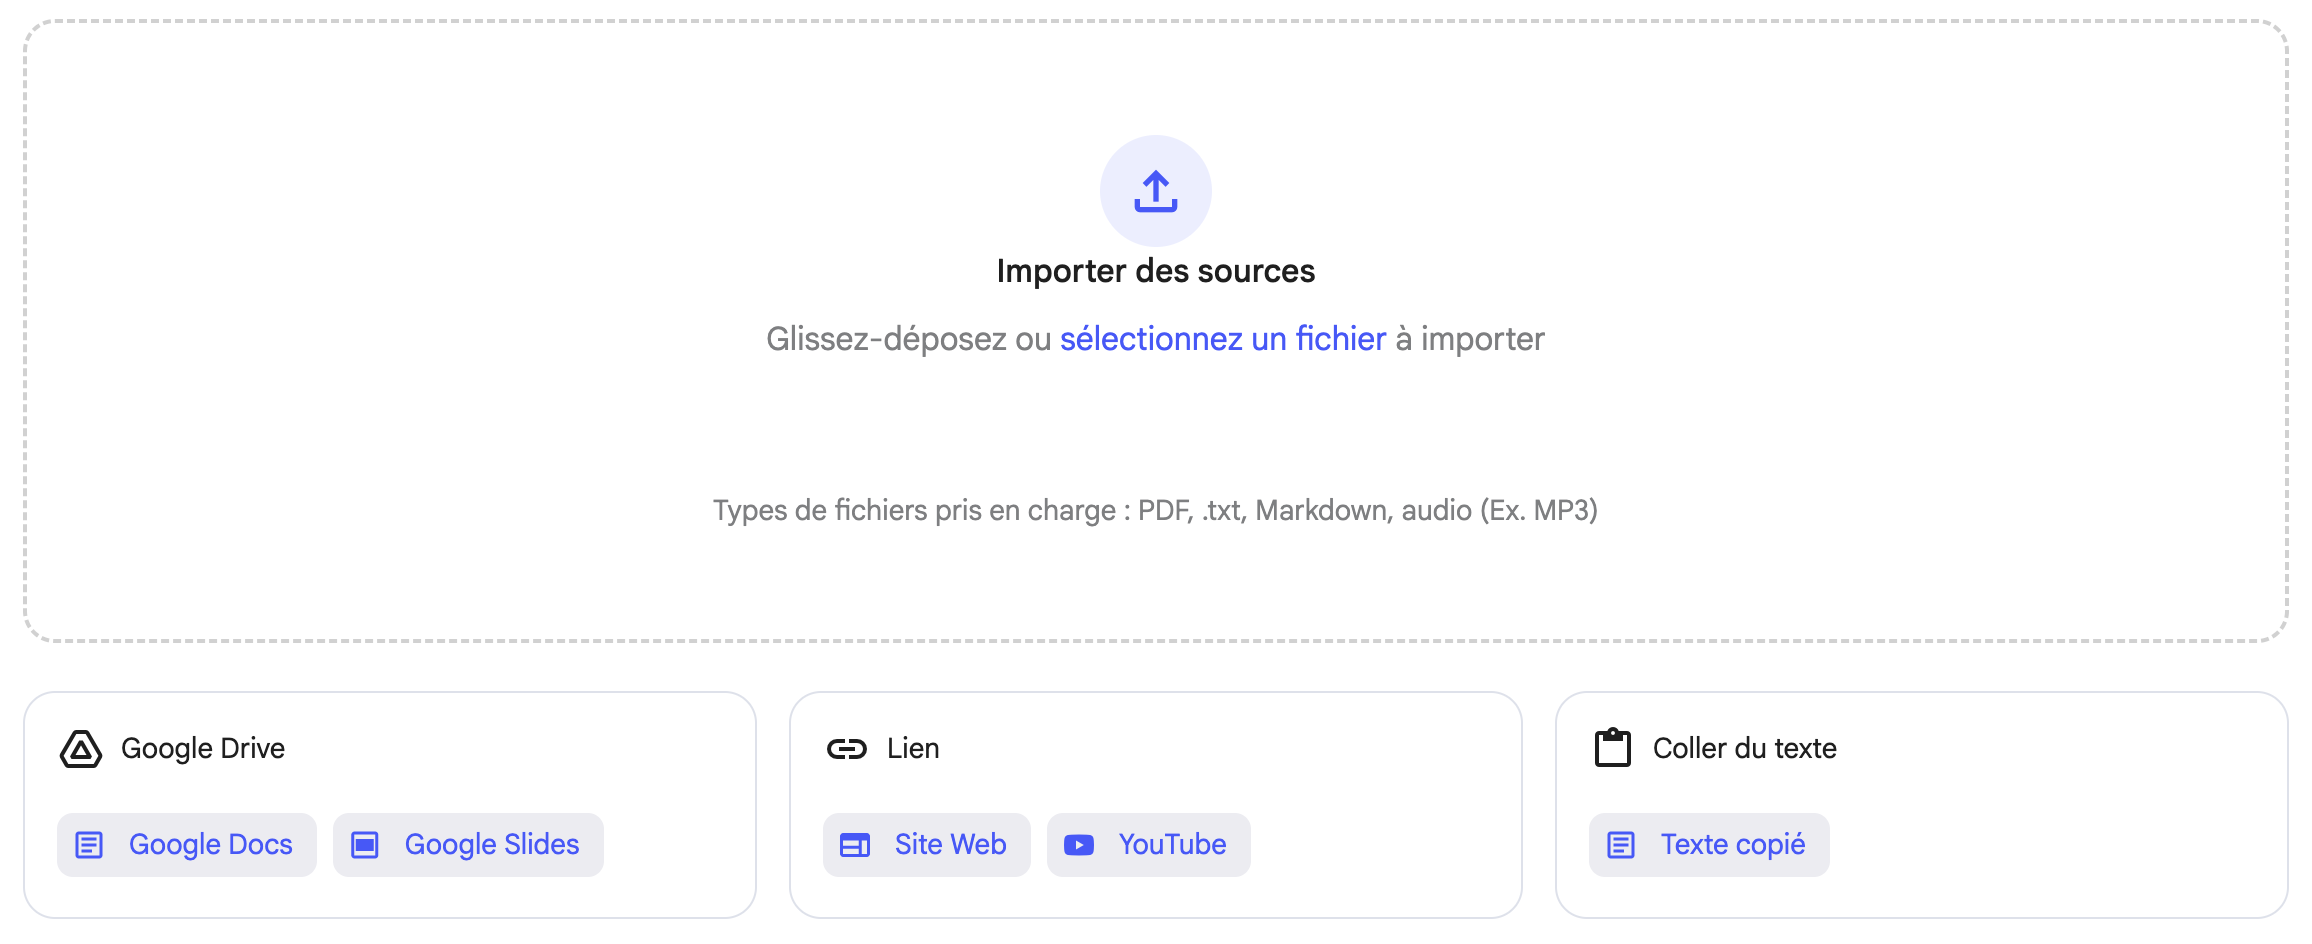This screenshot has width=2312, height=944.
Task: Open file picker via sélectionnez un fichier
Action: click(x=1221, y=339)
